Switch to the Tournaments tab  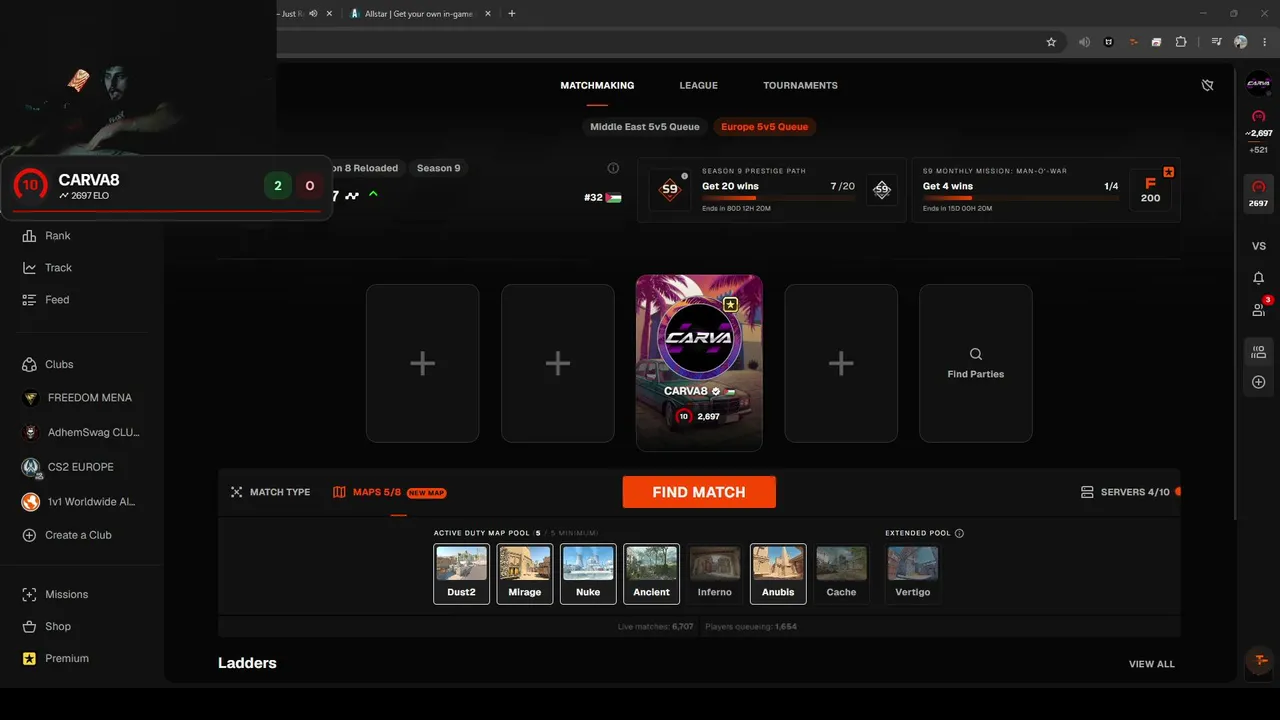[x=800, y=85]
